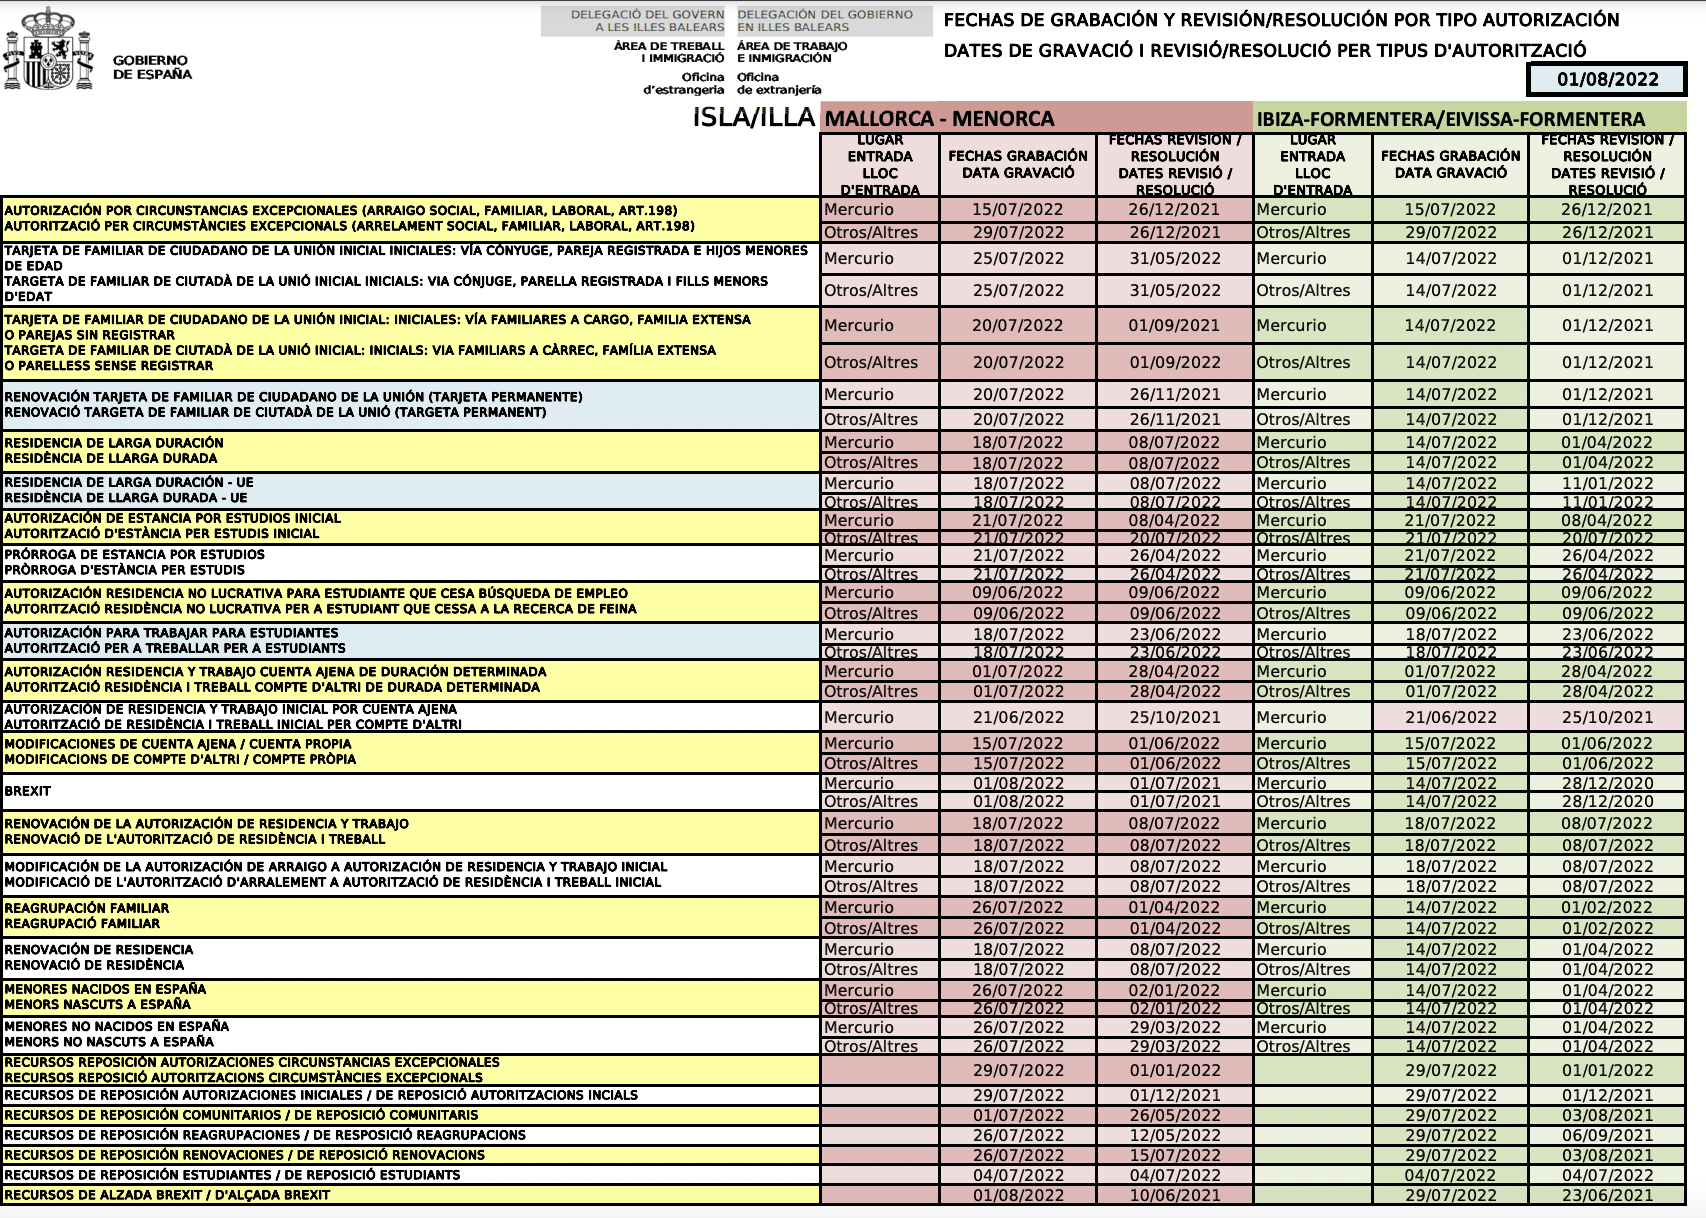
Task: Select the FECHAS DE GRABACIÓN Y REVISIÓN title
Action: 1281,19
